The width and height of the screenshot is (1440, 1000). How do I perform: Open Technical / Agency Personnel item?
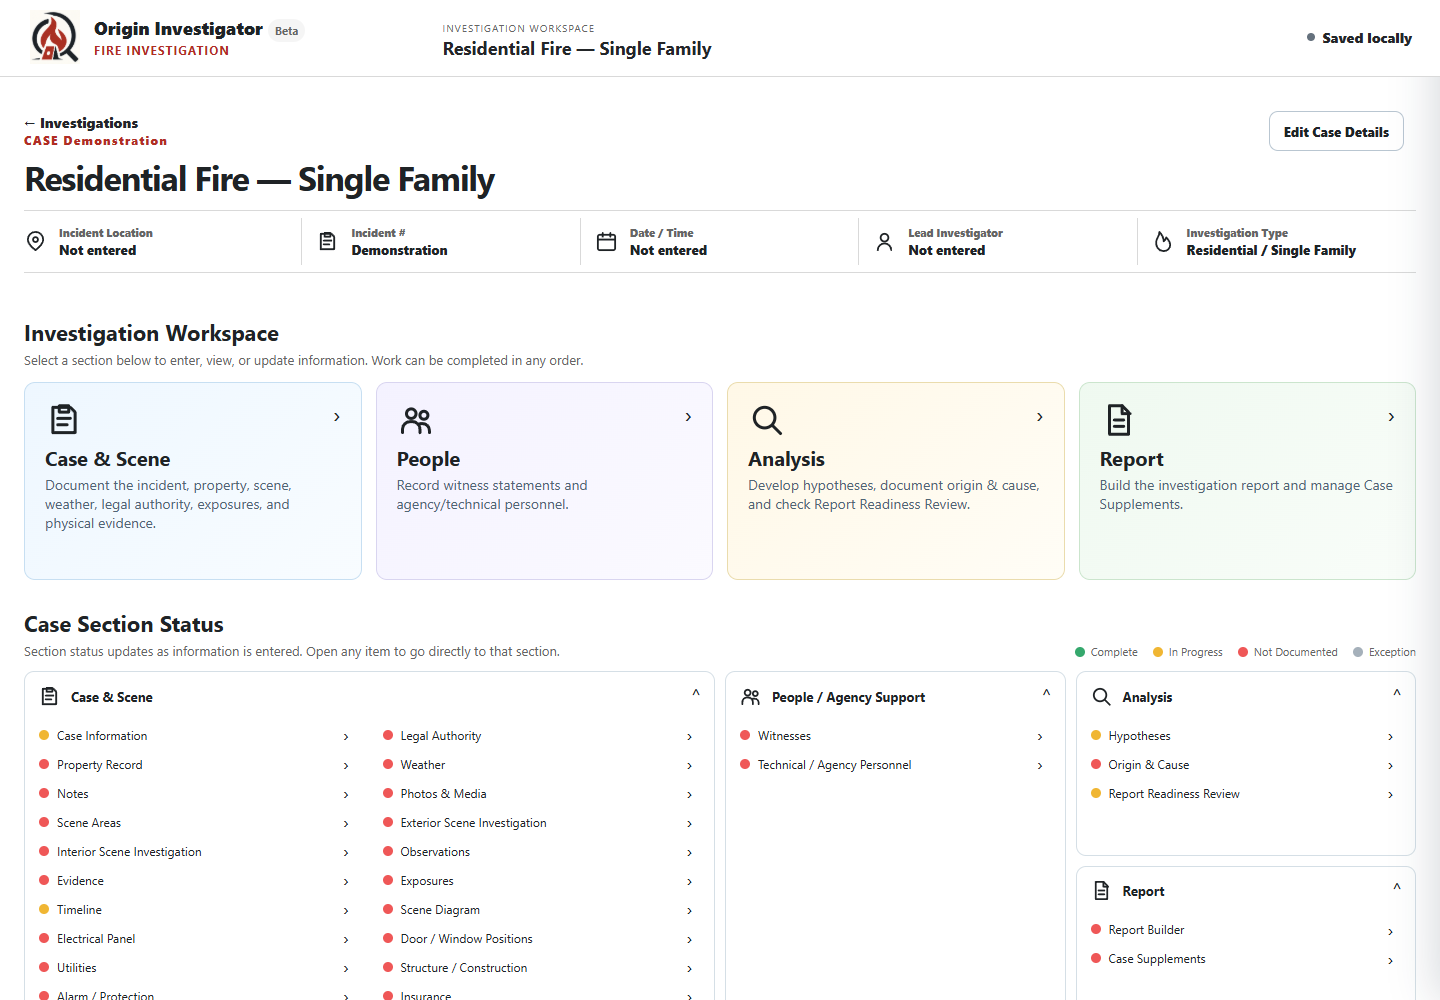(x=893, y=765)
